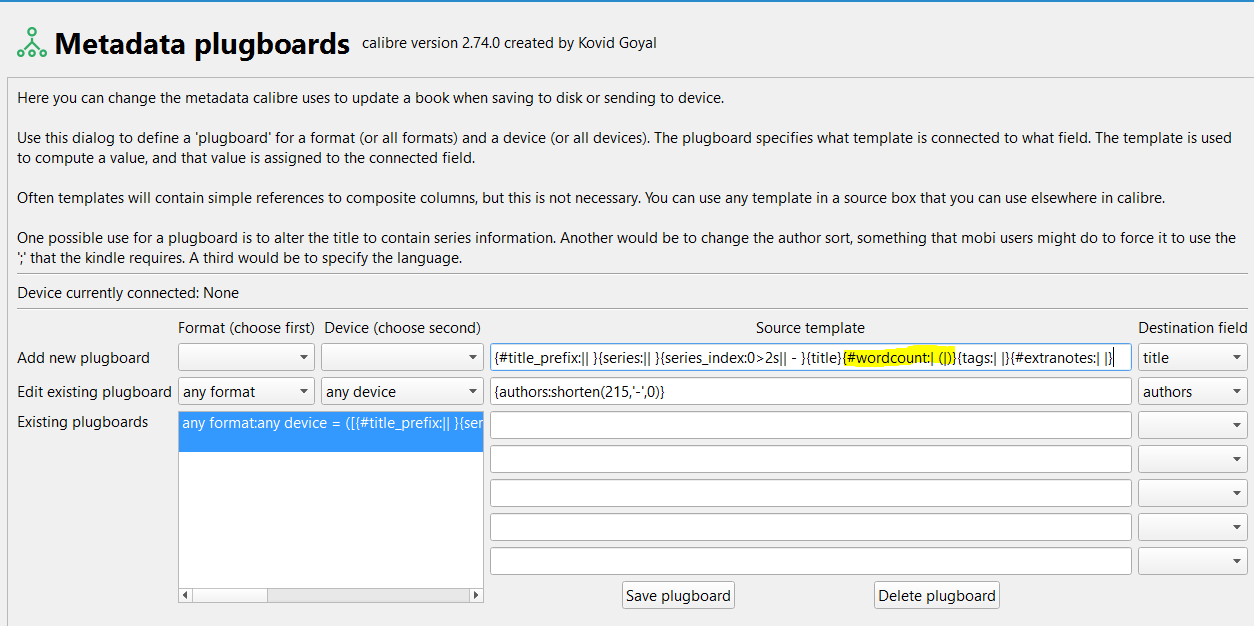
Task: Click the 'Device currently connected: None' text
Action: (x=128, y=293)
